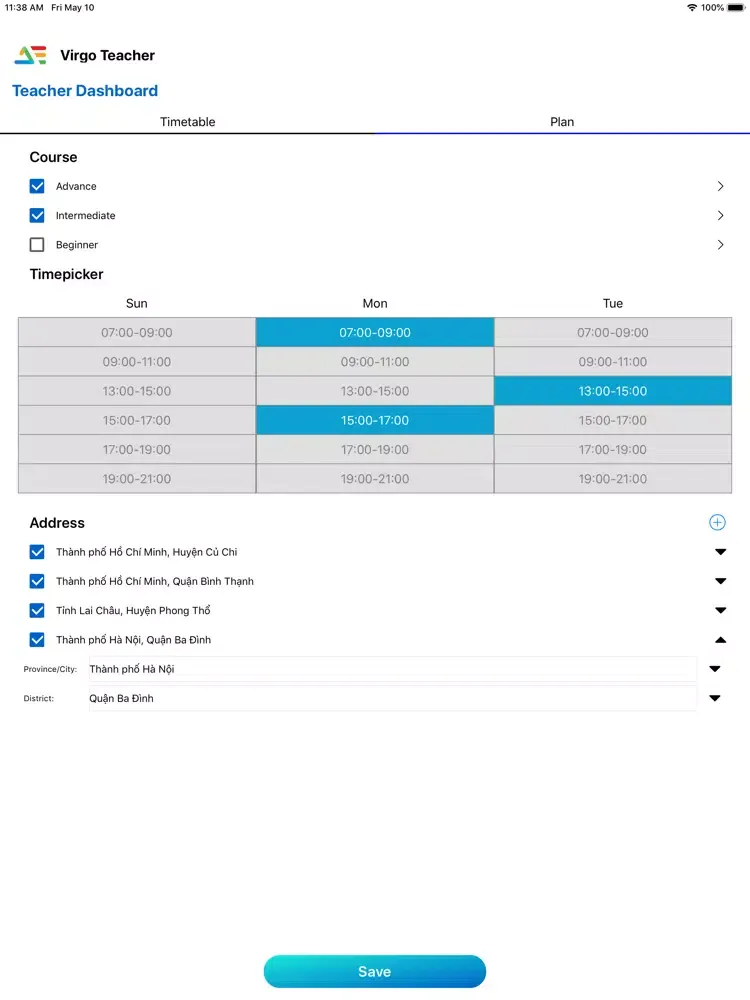The height and width of the screenshot is (1000, 750).
Task: Click the Advance course label
Action: 76,186
